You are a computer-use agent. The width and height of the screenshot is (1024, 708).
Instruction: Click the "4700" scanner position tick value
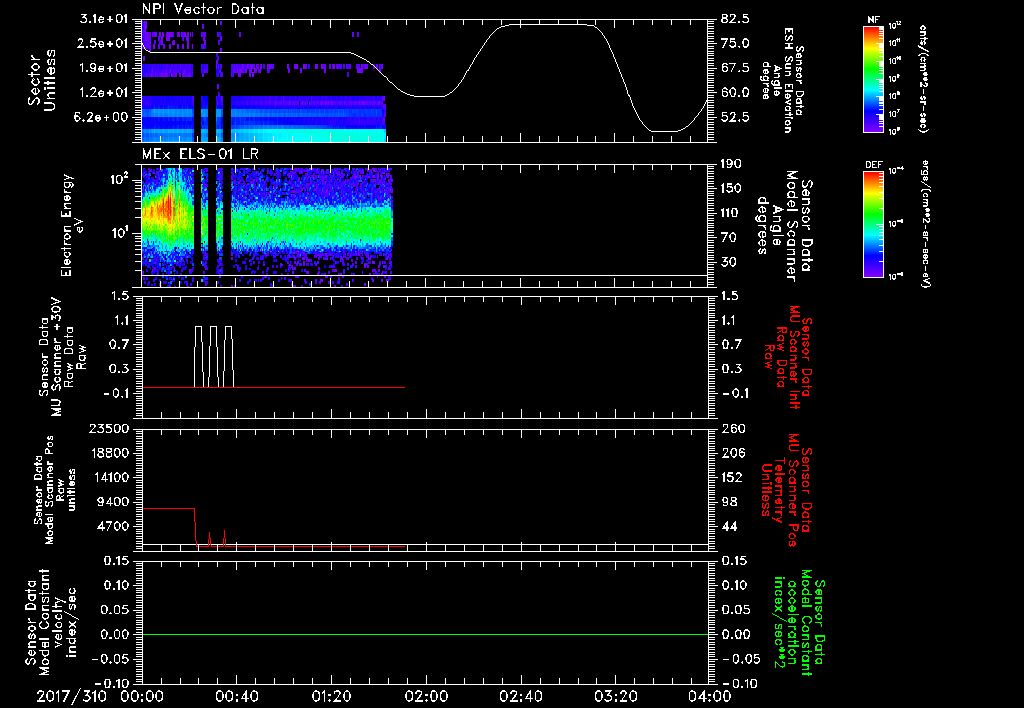tap(115, 526)
